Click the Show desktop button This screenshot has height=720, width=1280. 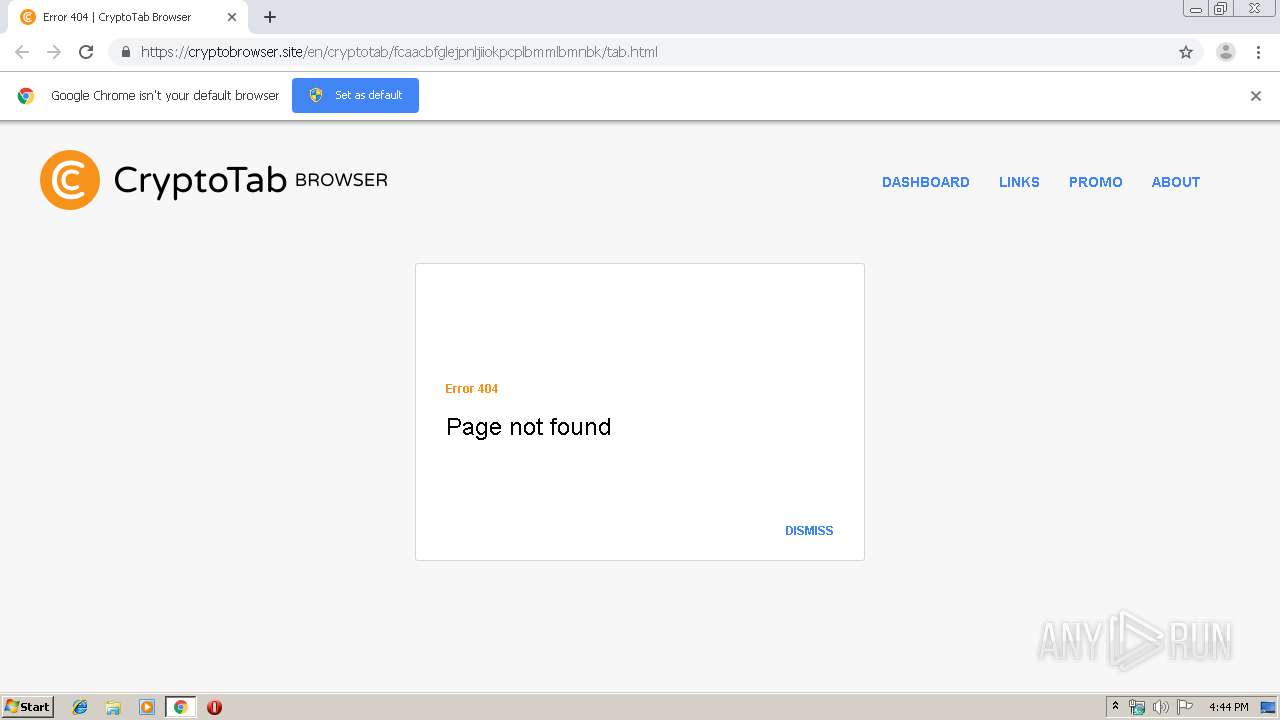click(x=1269, y=707)
